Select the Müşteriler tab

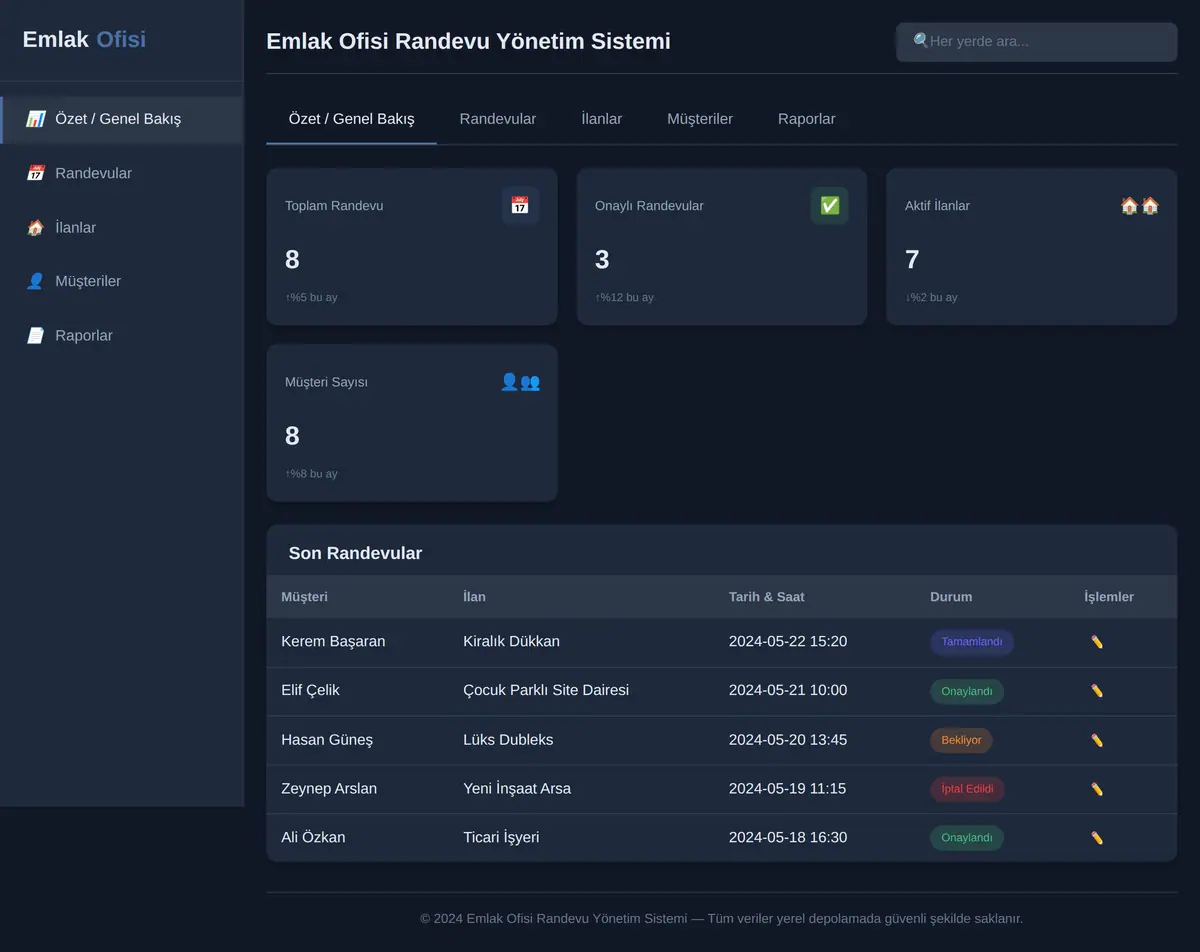coord(700,119)
